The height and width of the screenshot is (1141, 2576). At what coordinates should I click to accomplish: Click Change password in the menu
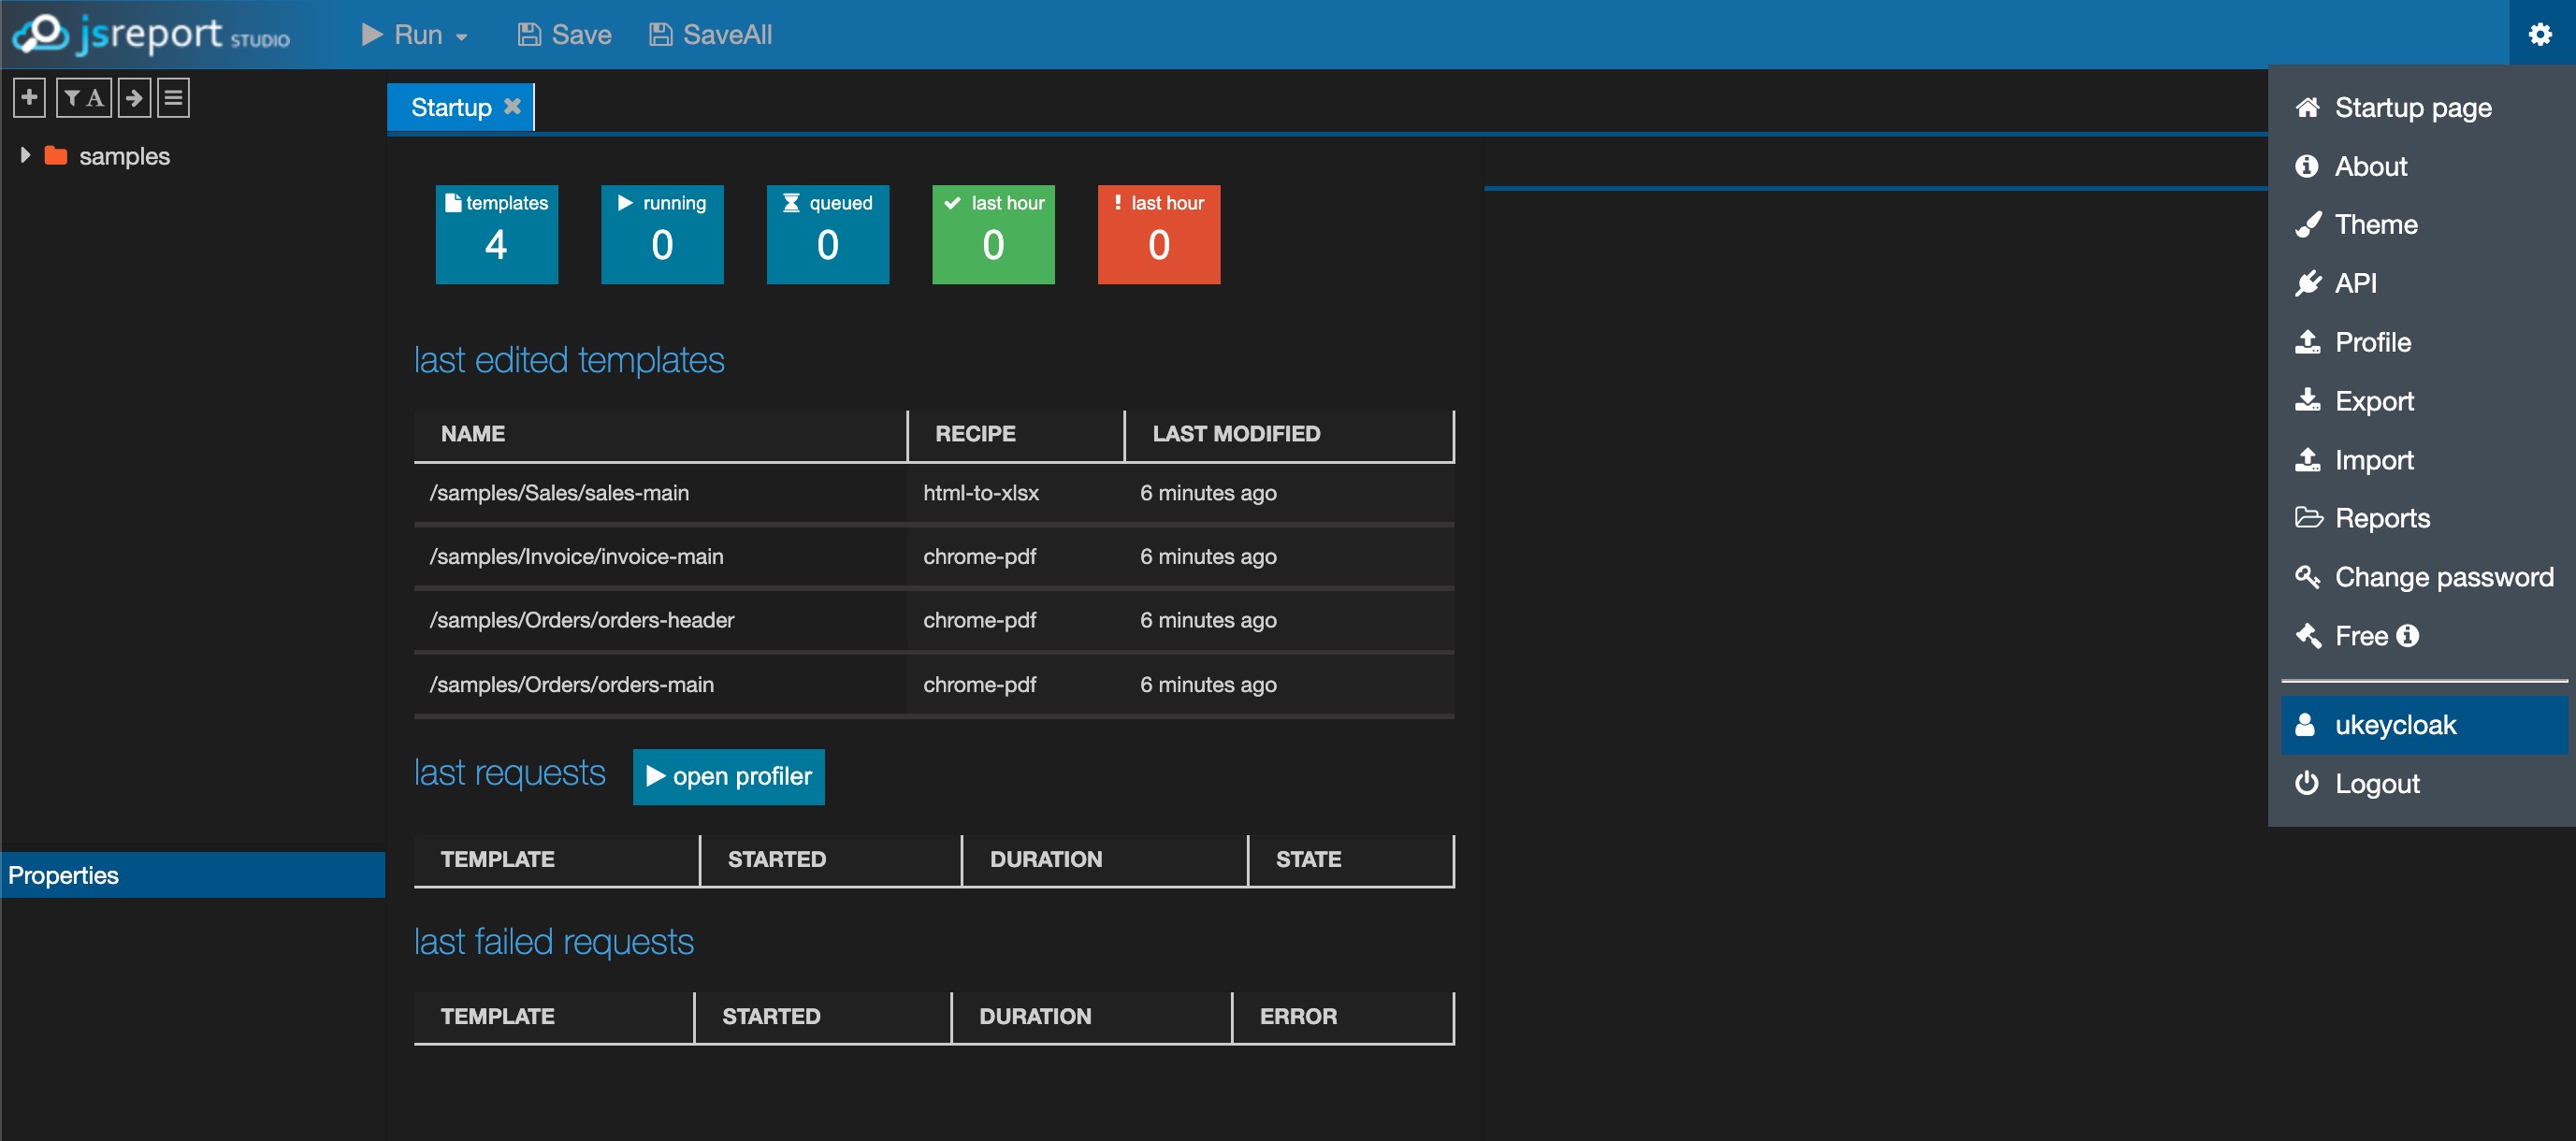click(2422, 577)
